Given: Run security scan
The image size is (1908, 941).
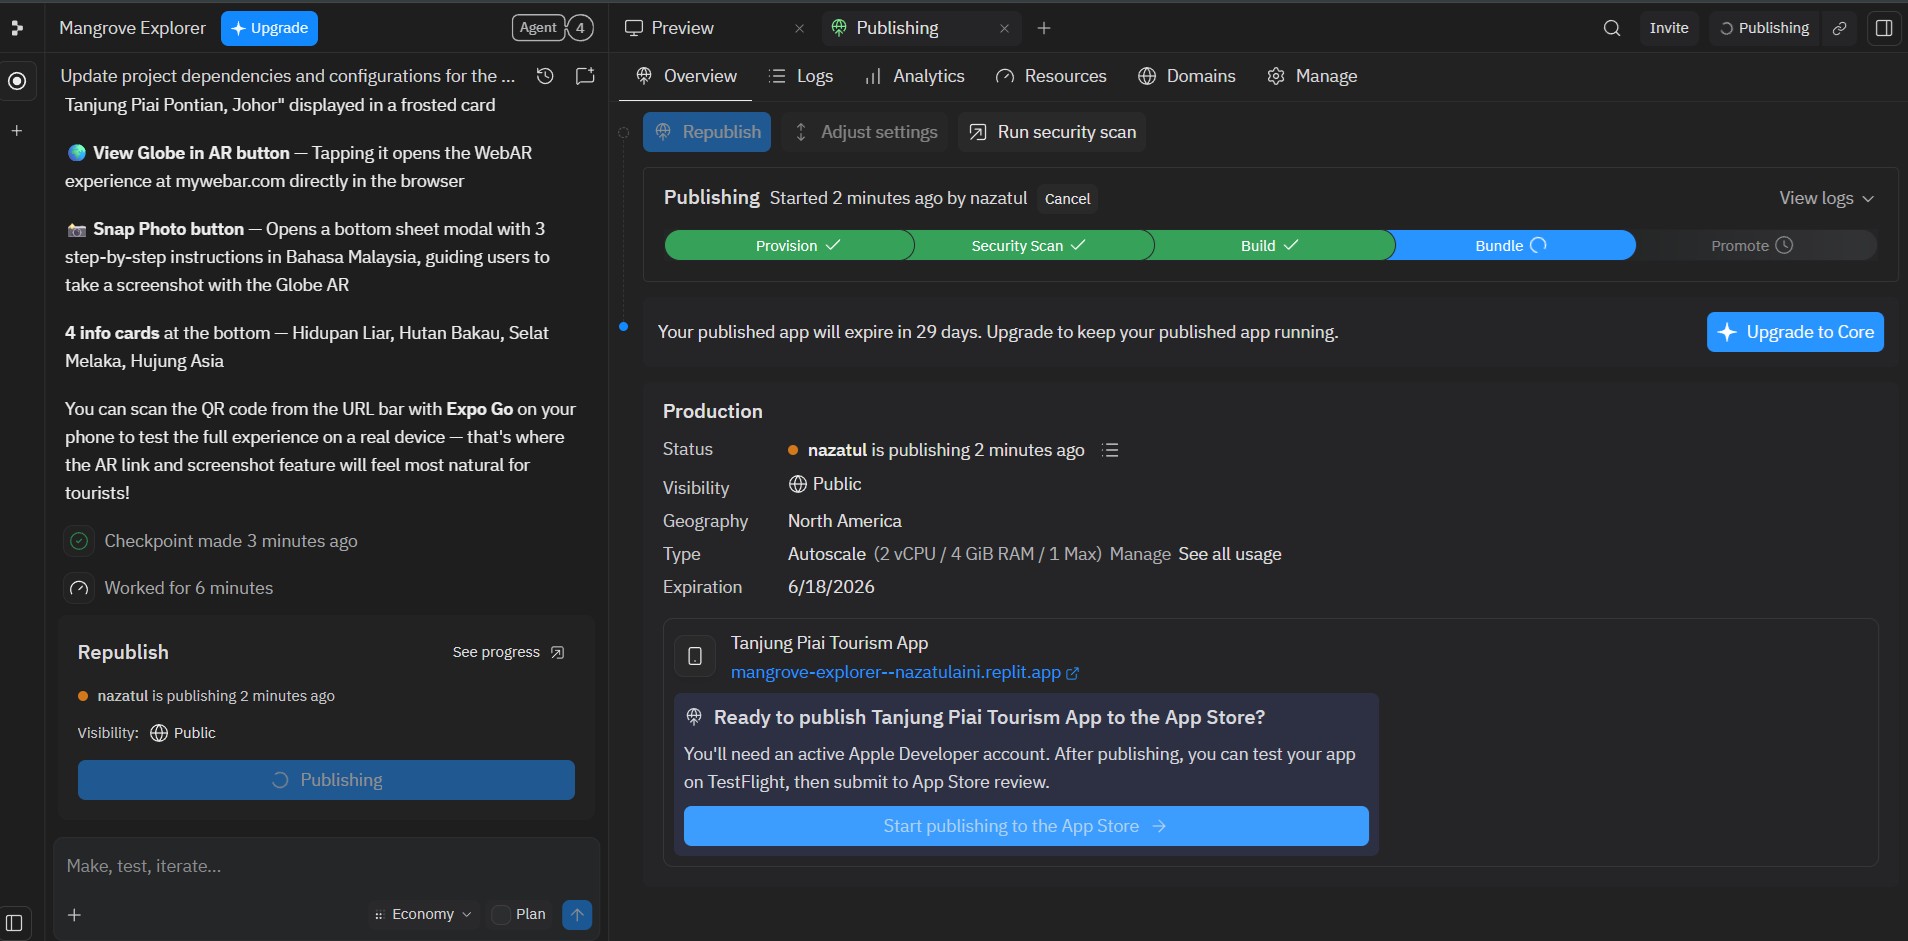Looking at the screenshot, I should pyautogui.click(x=1053, y=132).
